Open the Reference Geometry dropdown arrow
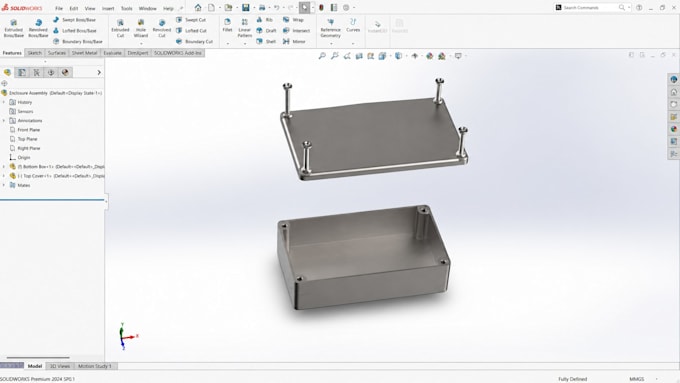This screenshot has width=680, height=383. (331, 43)
